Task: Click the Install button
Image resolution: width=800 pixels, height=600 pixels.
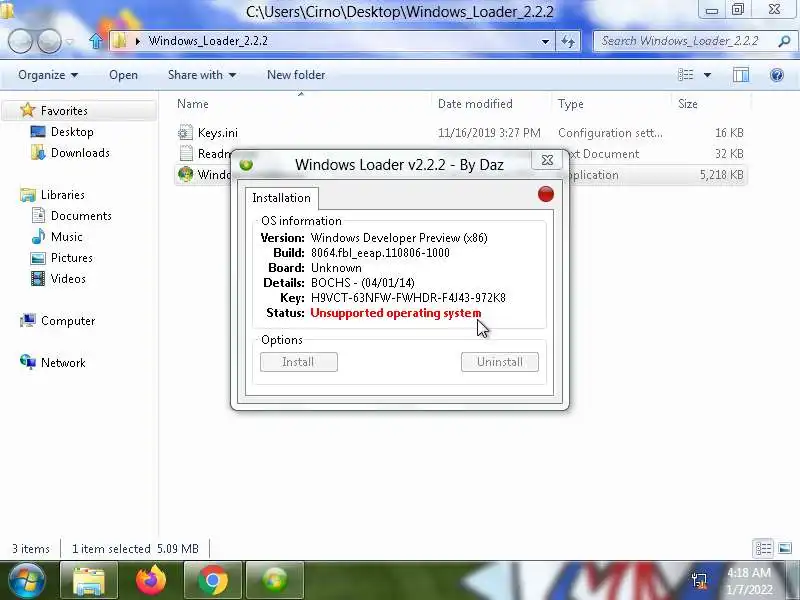Action: click(x=298, y=362)
